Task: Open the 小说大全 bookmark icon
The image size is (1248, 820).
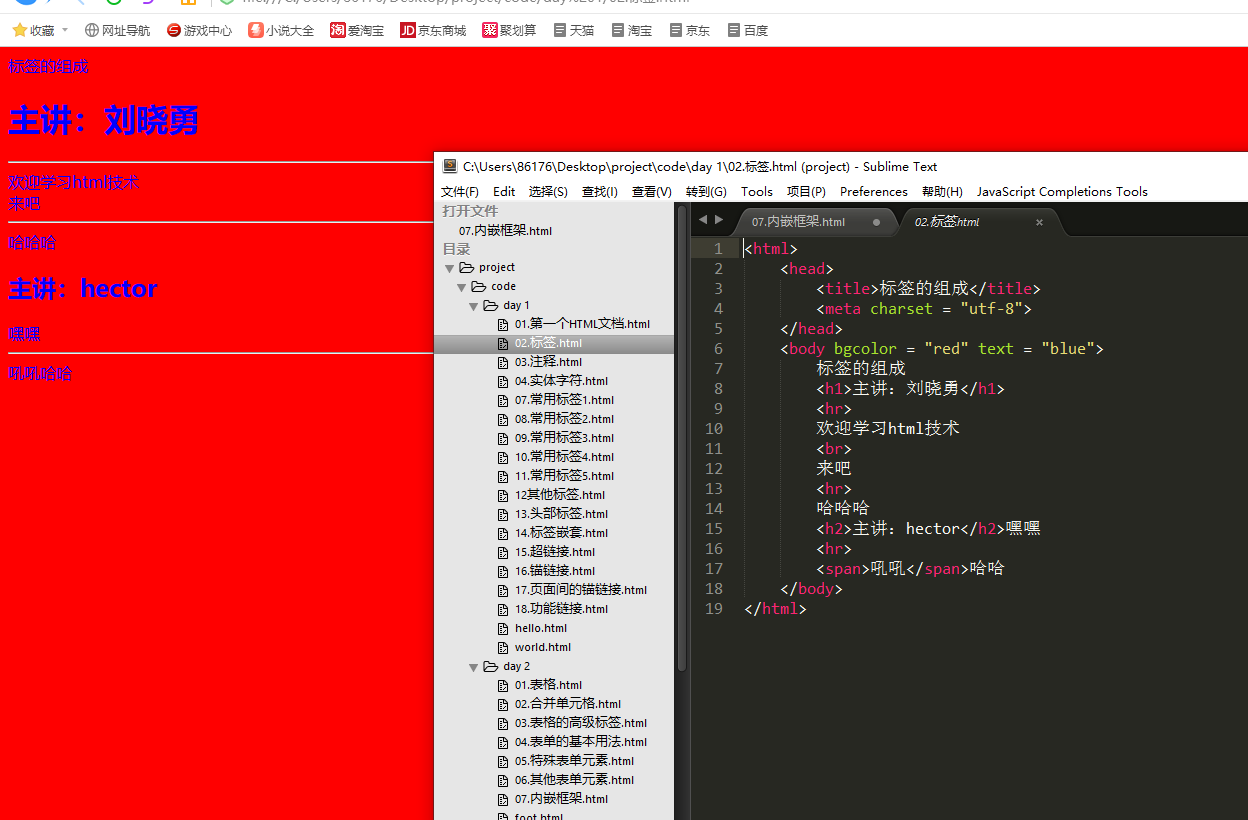Action: point(254,29)
